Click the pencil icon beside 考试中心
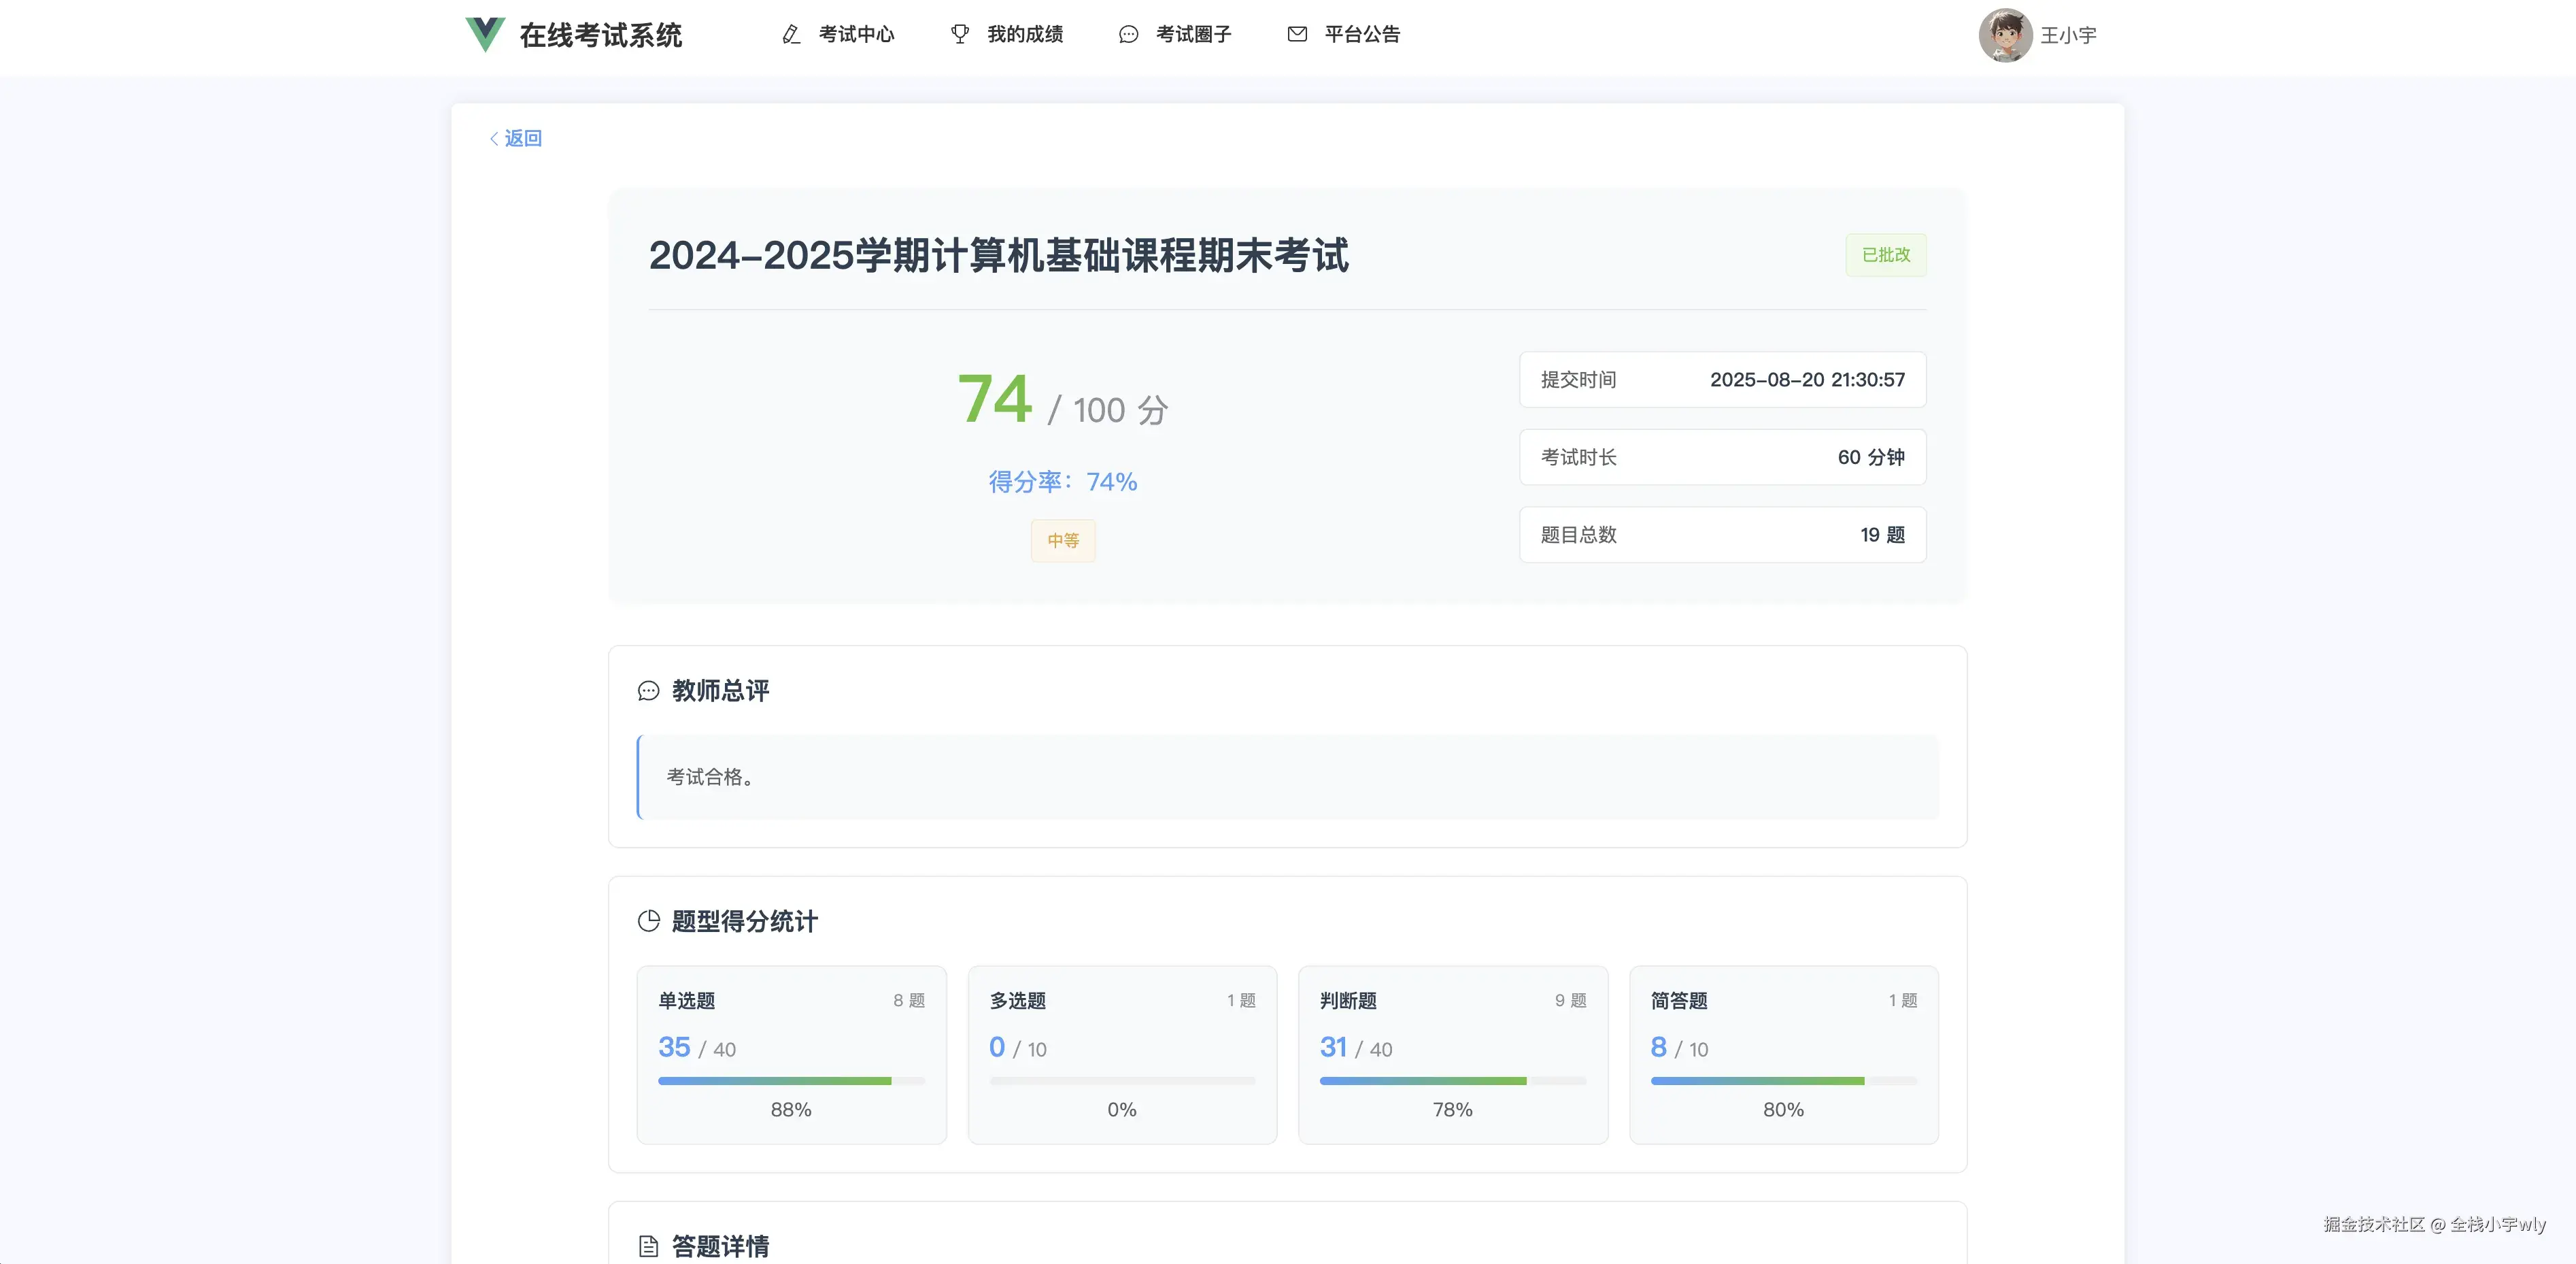Viewport: 2576px width, 1264px height. coord(791,34)
